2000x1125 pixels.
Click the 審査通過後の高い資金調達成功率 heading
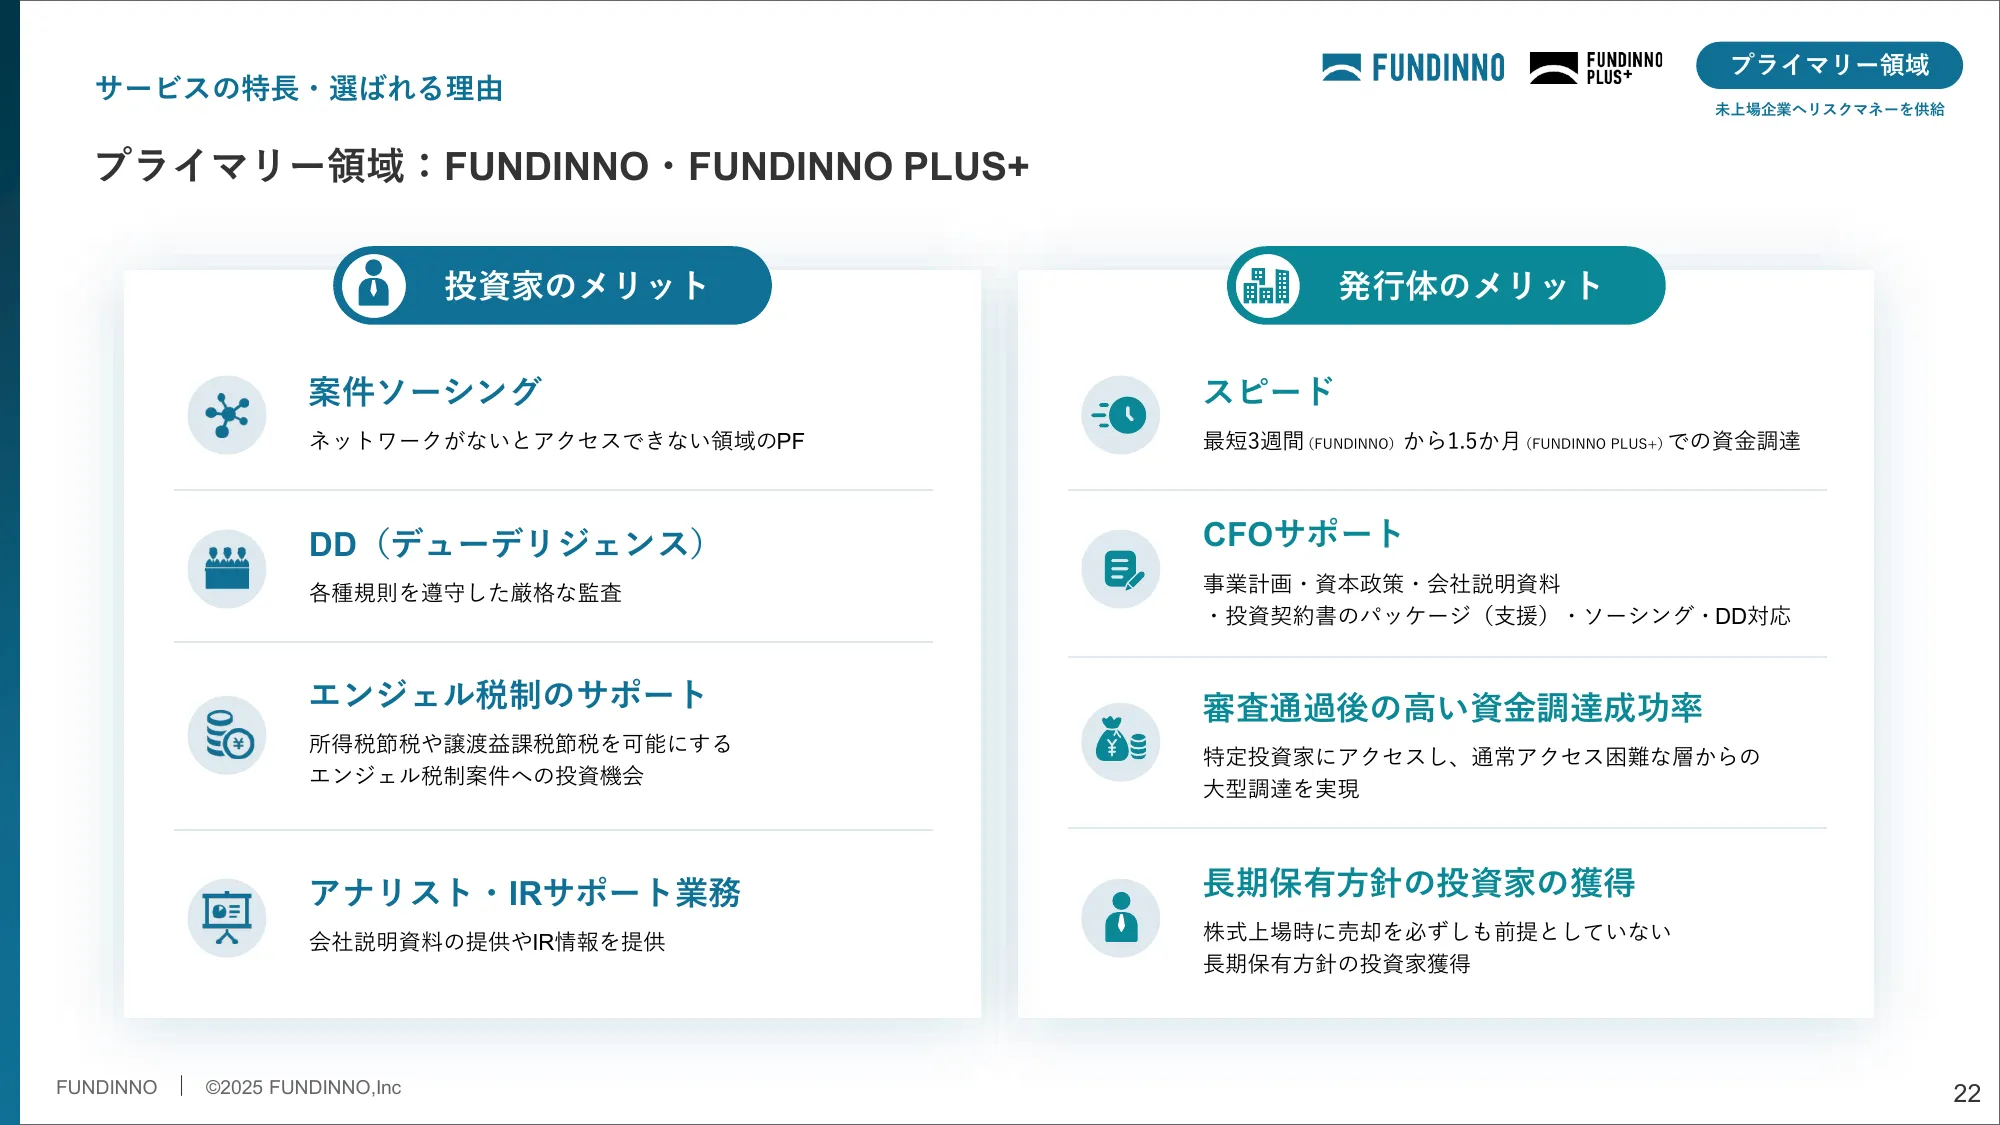(1452, 708)
